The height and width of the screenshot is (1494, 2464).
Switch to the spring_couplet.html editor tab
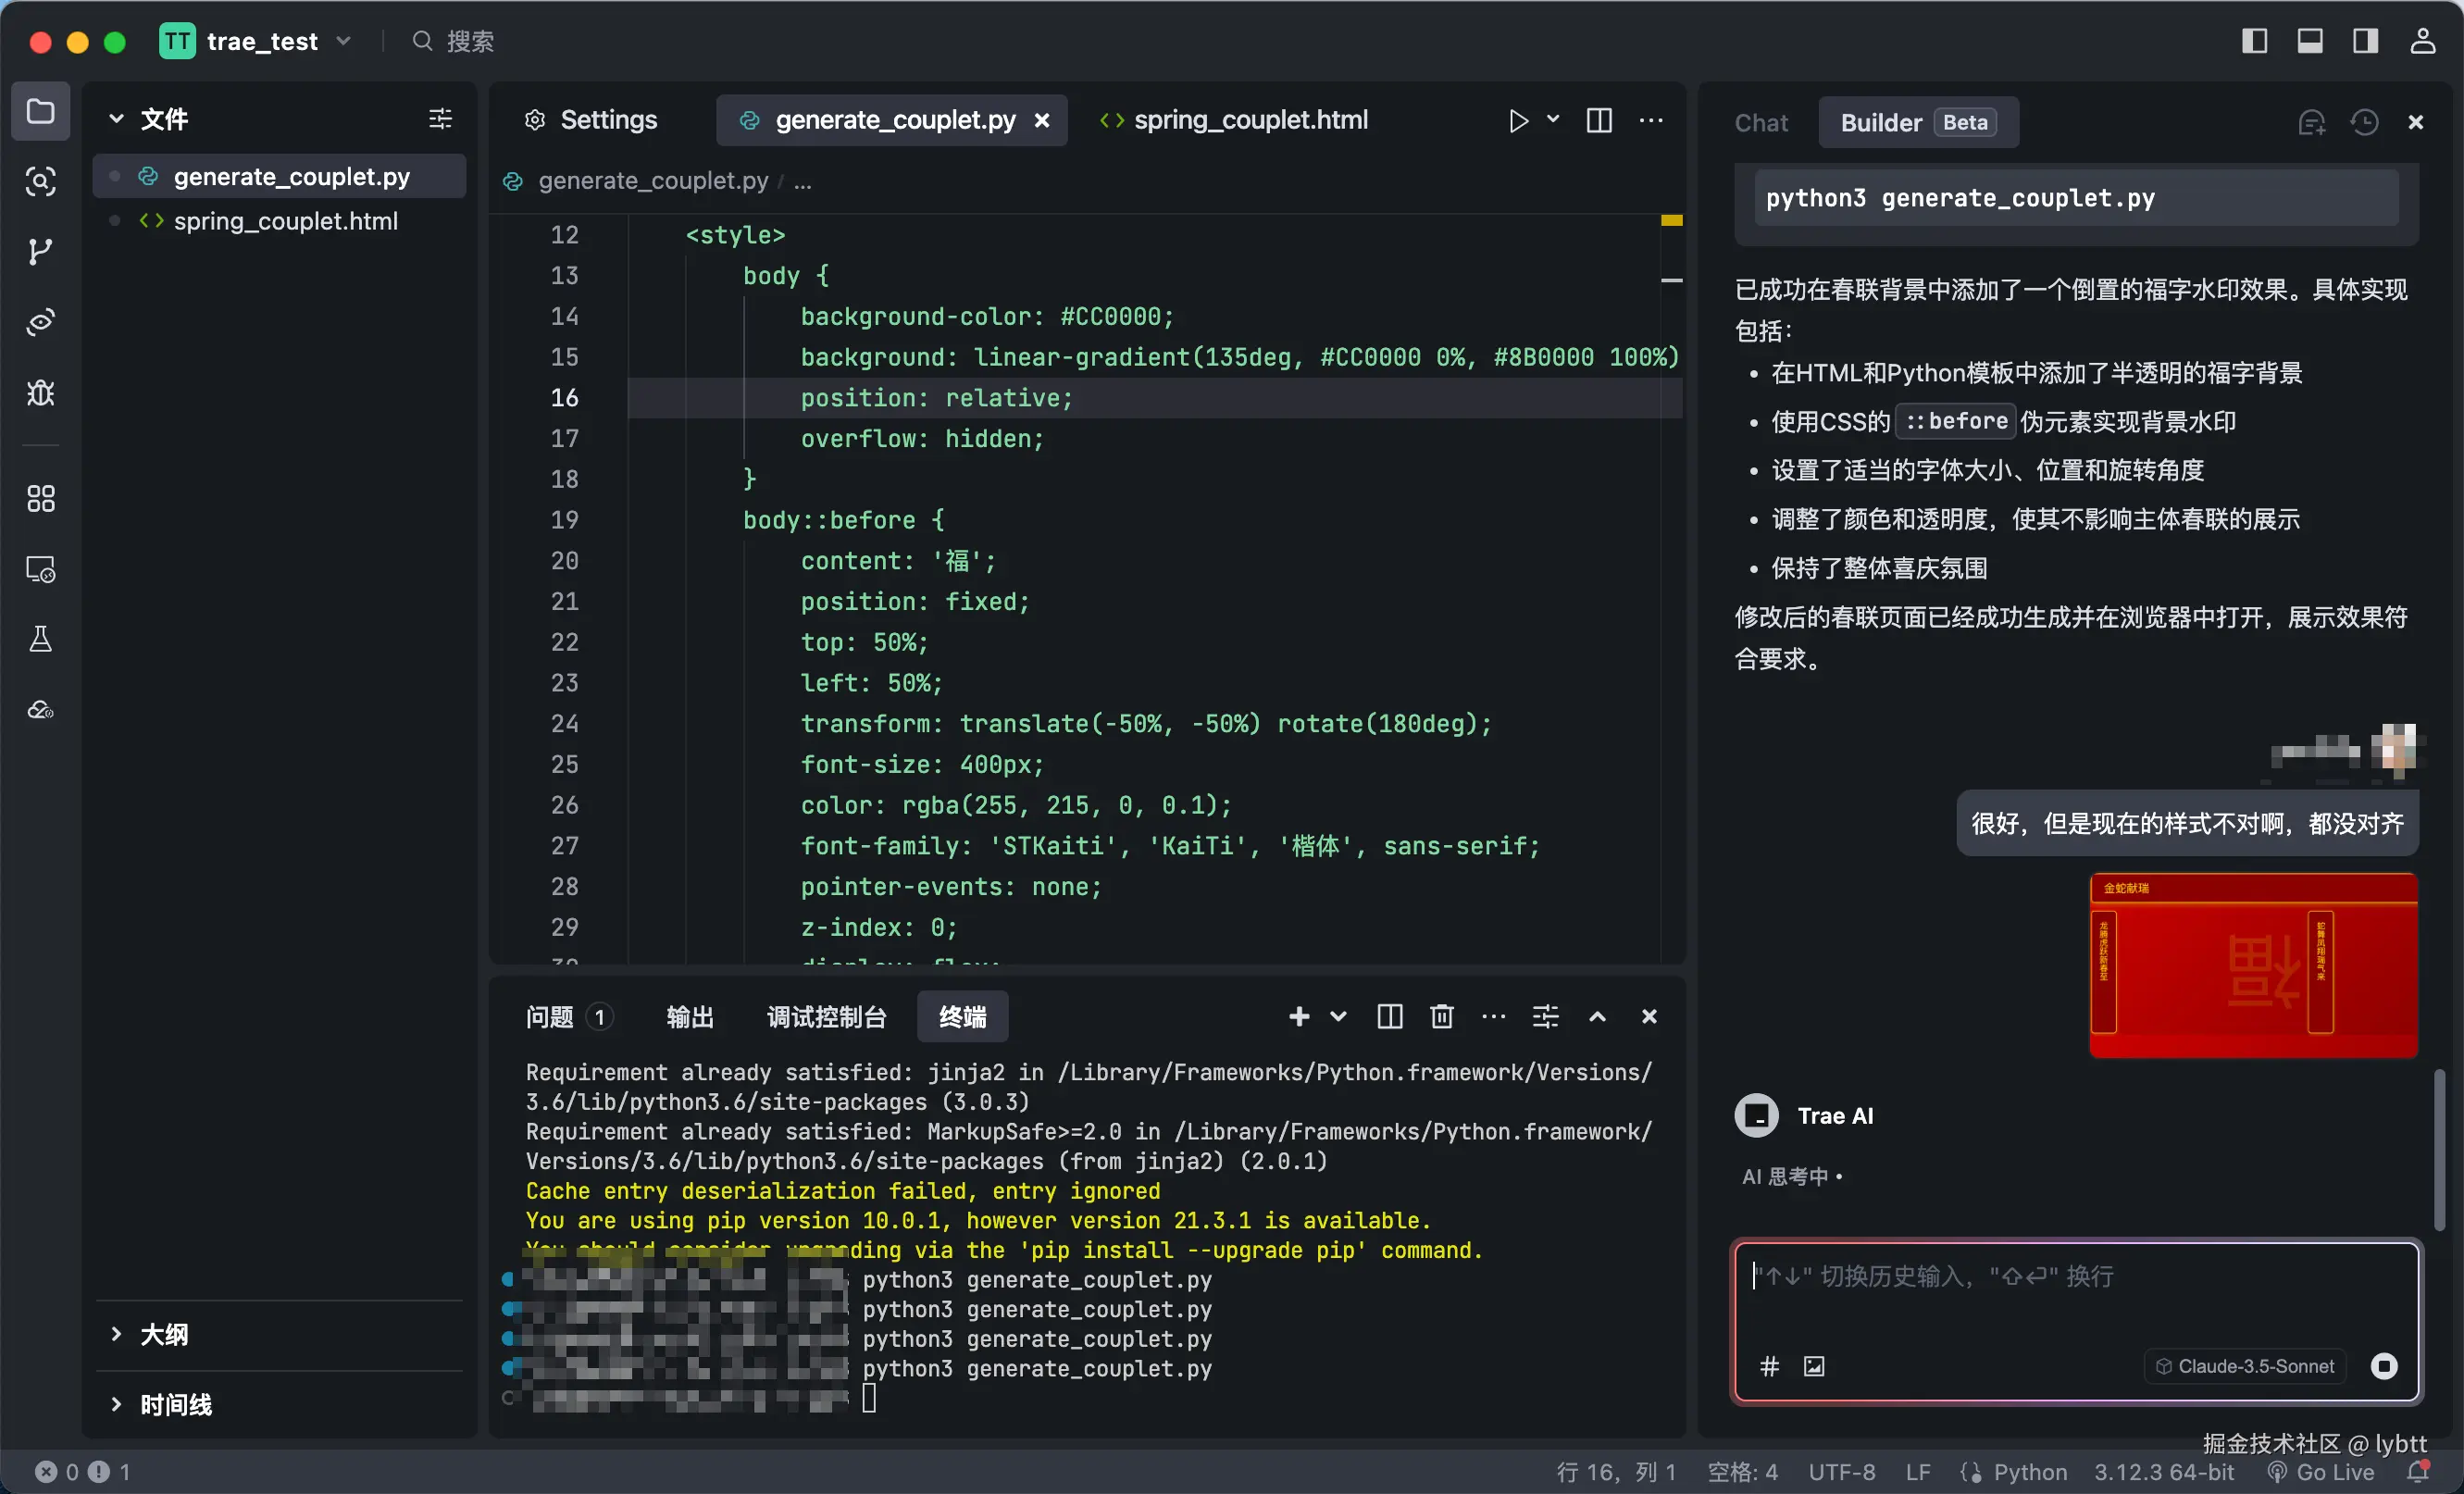1249,120
